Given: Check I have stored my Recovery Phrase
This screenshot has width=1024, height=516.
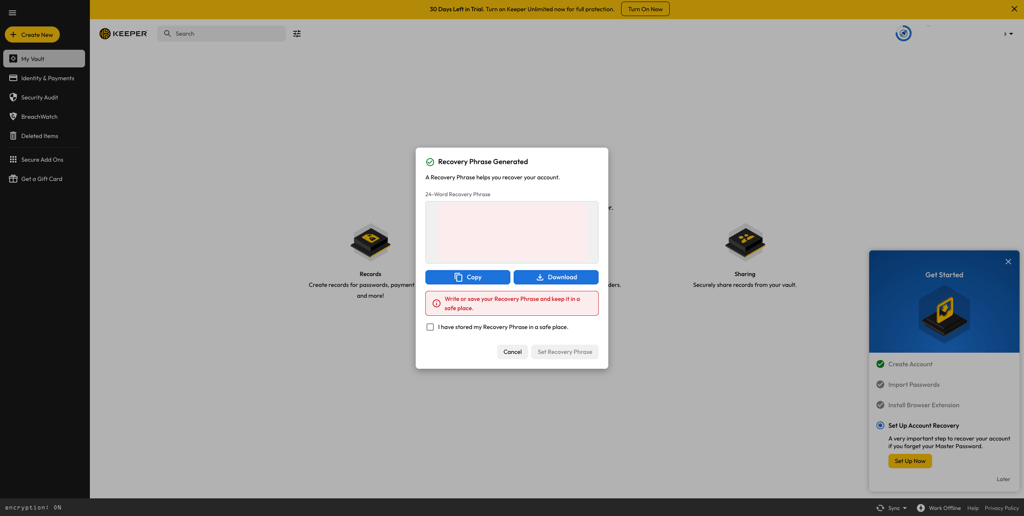Looking at the screenshot, I should (x=430, y=327).
